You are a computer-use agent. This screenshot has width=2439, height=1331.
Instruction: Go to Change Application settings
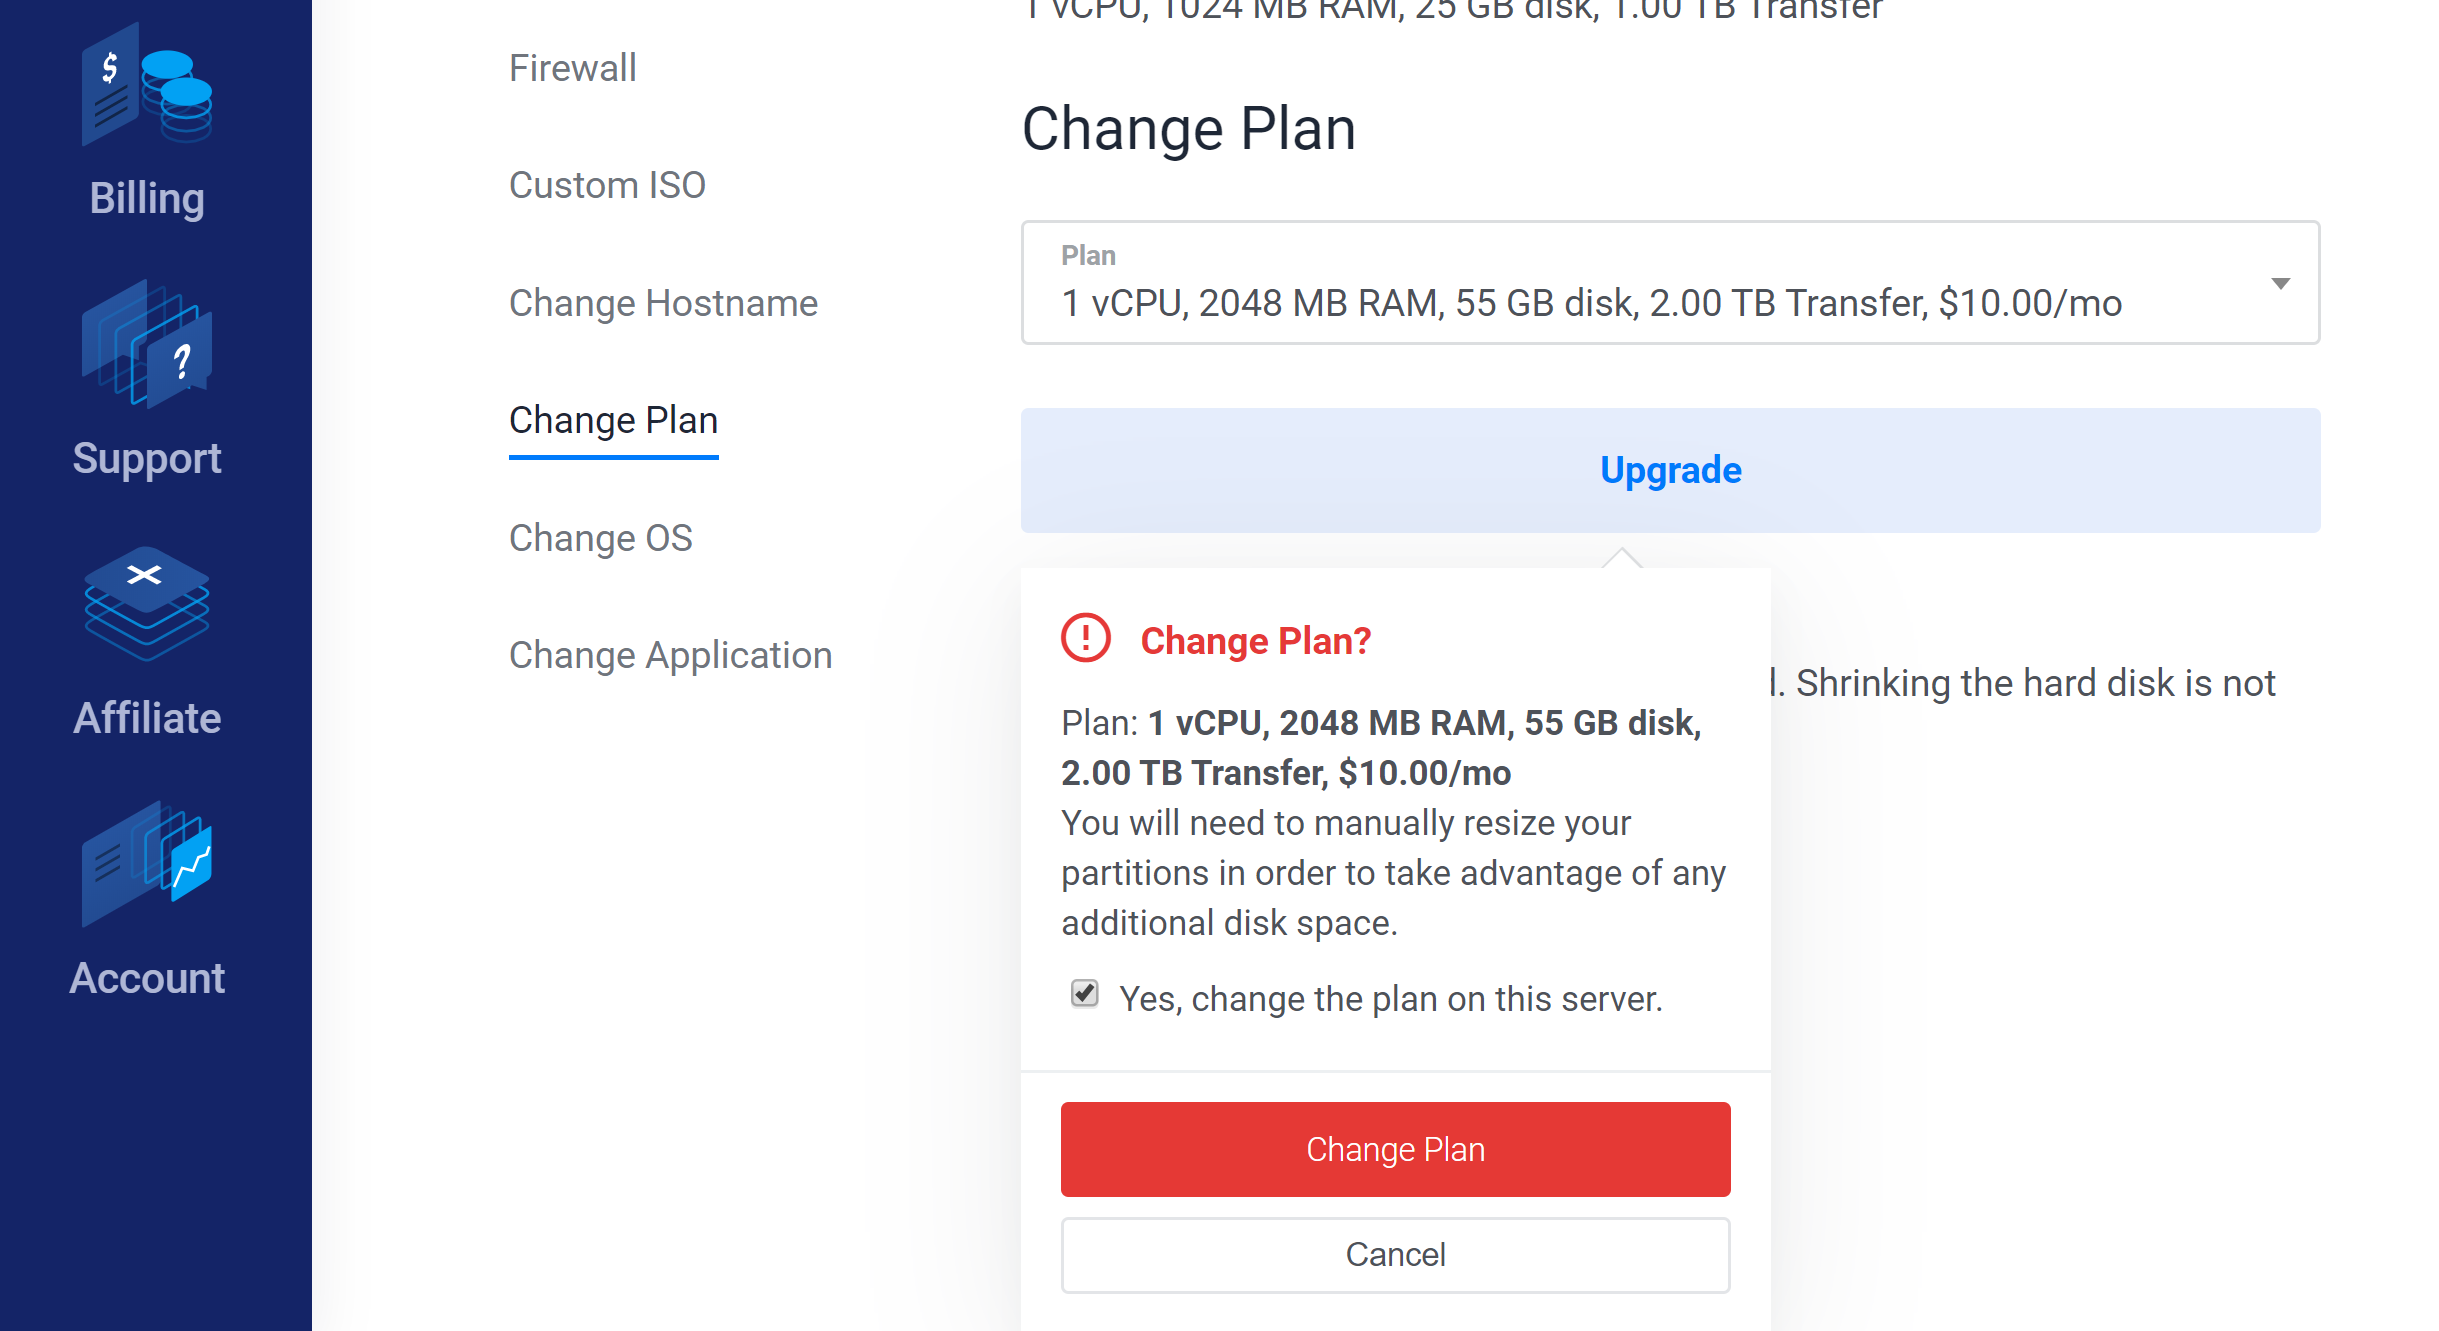click(671, 655)
